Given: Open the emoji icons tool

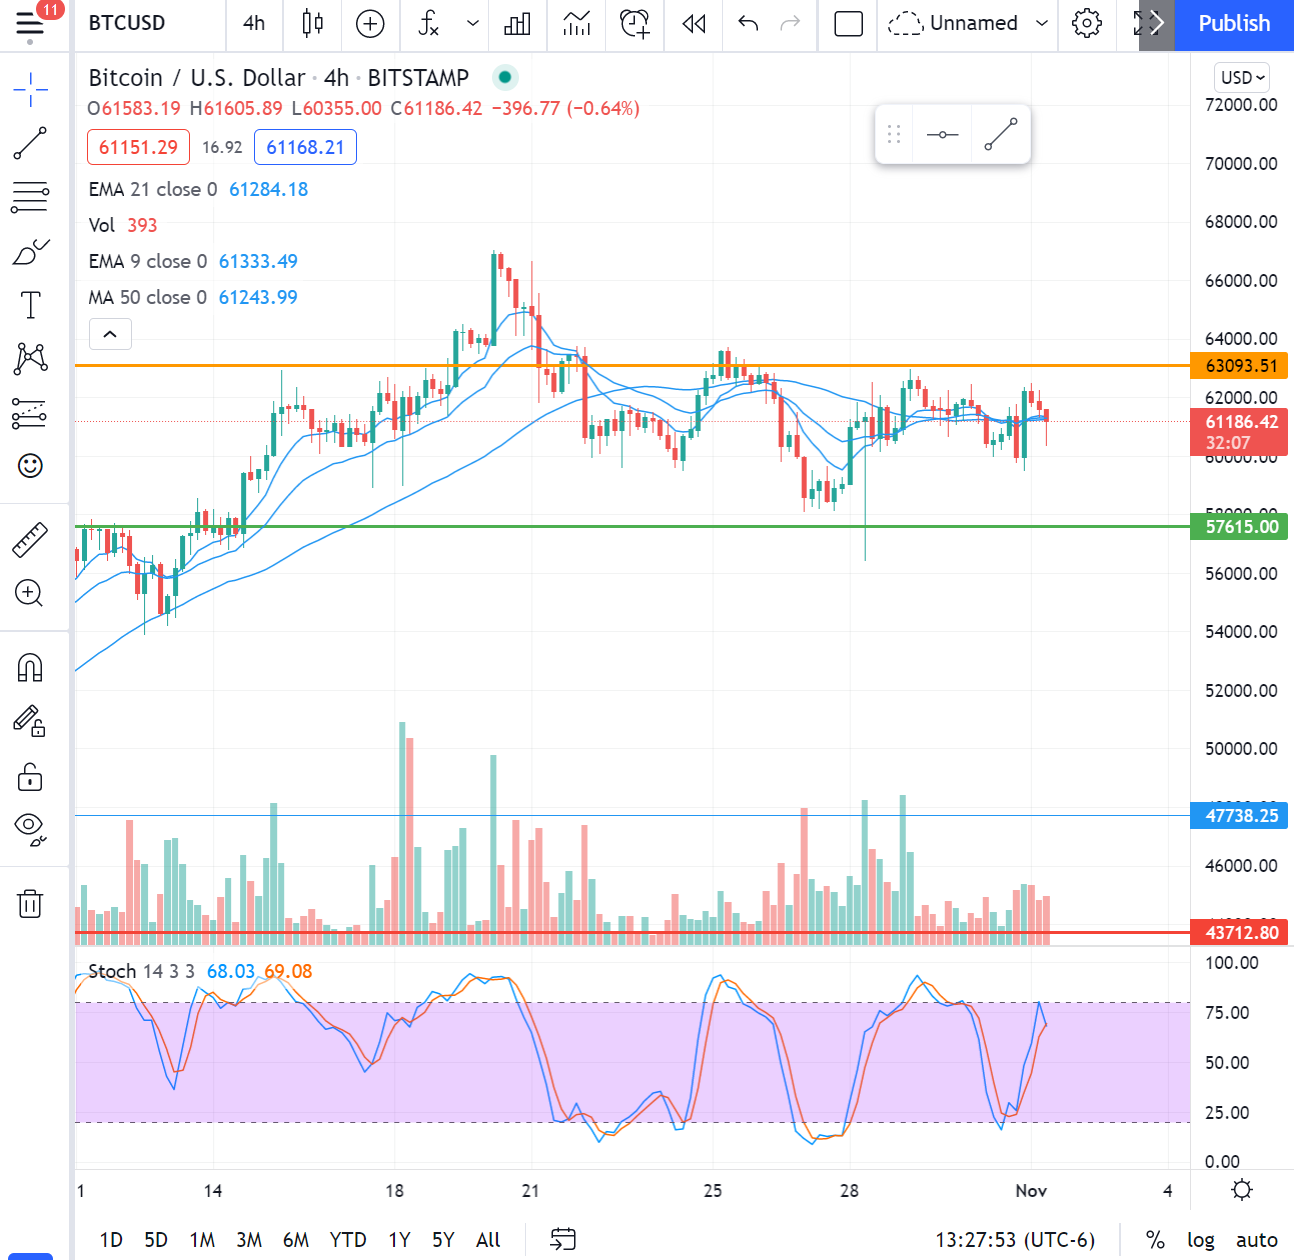Looking at the screenshot, I should point(31,466).
